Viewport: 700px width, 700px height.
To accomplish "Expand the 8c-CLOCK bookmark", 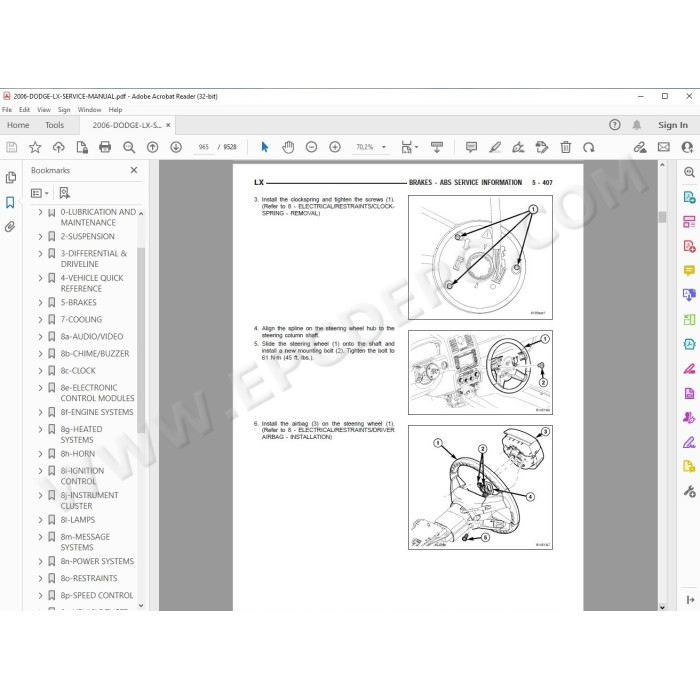I will (40, 371).
